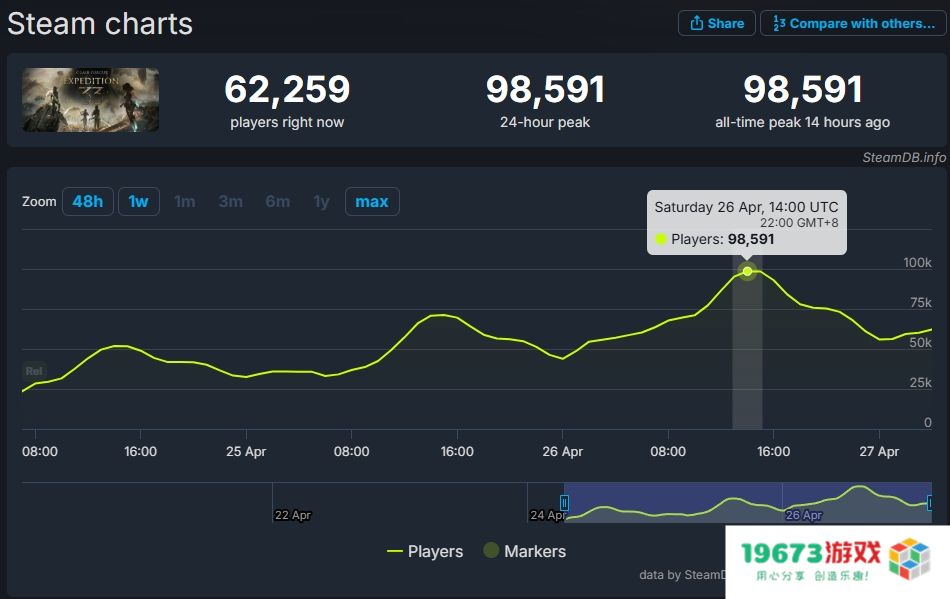Choose the 1y zoom range
The height and width of the screenshot is (599, 950).
pyautogui.click(x=322, y=201)
